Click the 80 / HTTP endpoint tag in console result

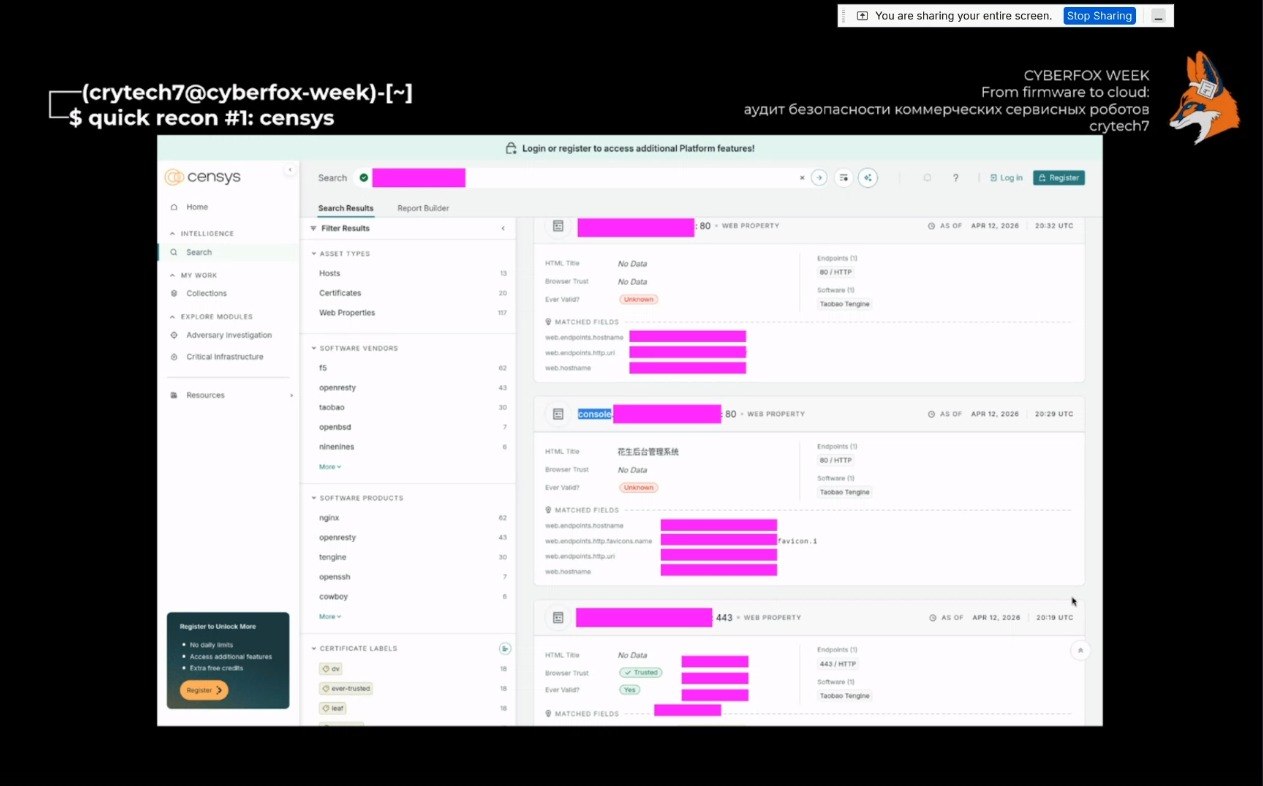pyautogui.click(x=836, y=460)
